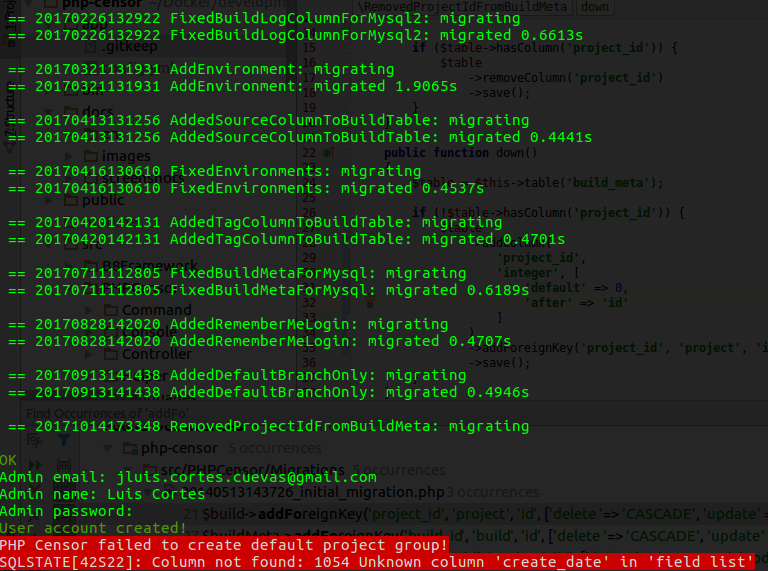Select the .gitkeep file in project tree
Viewport: 768px width, 571px height.
pos(121,47)
